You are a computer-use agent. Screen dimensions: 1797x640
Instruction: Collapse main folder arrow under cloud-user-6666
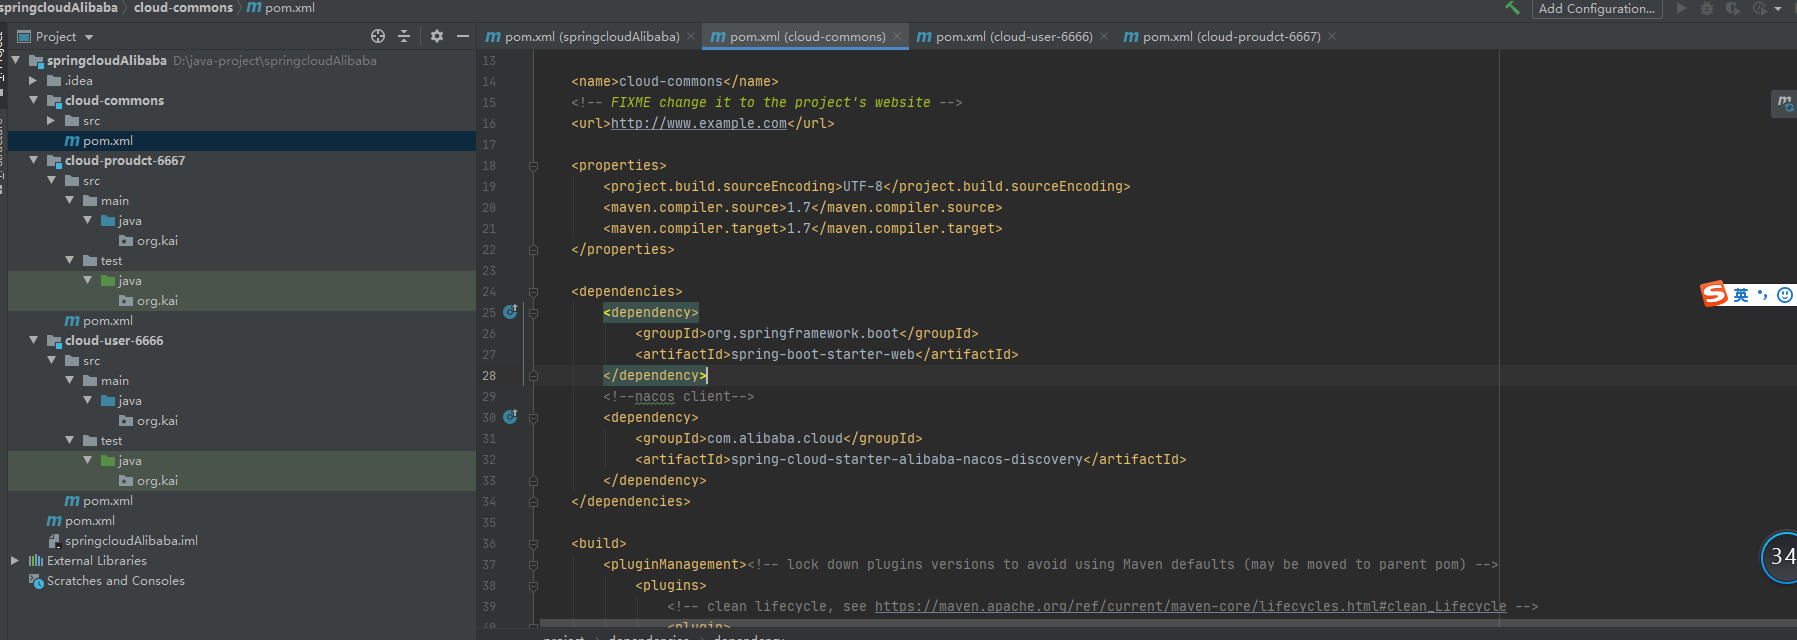click(70, 380)
